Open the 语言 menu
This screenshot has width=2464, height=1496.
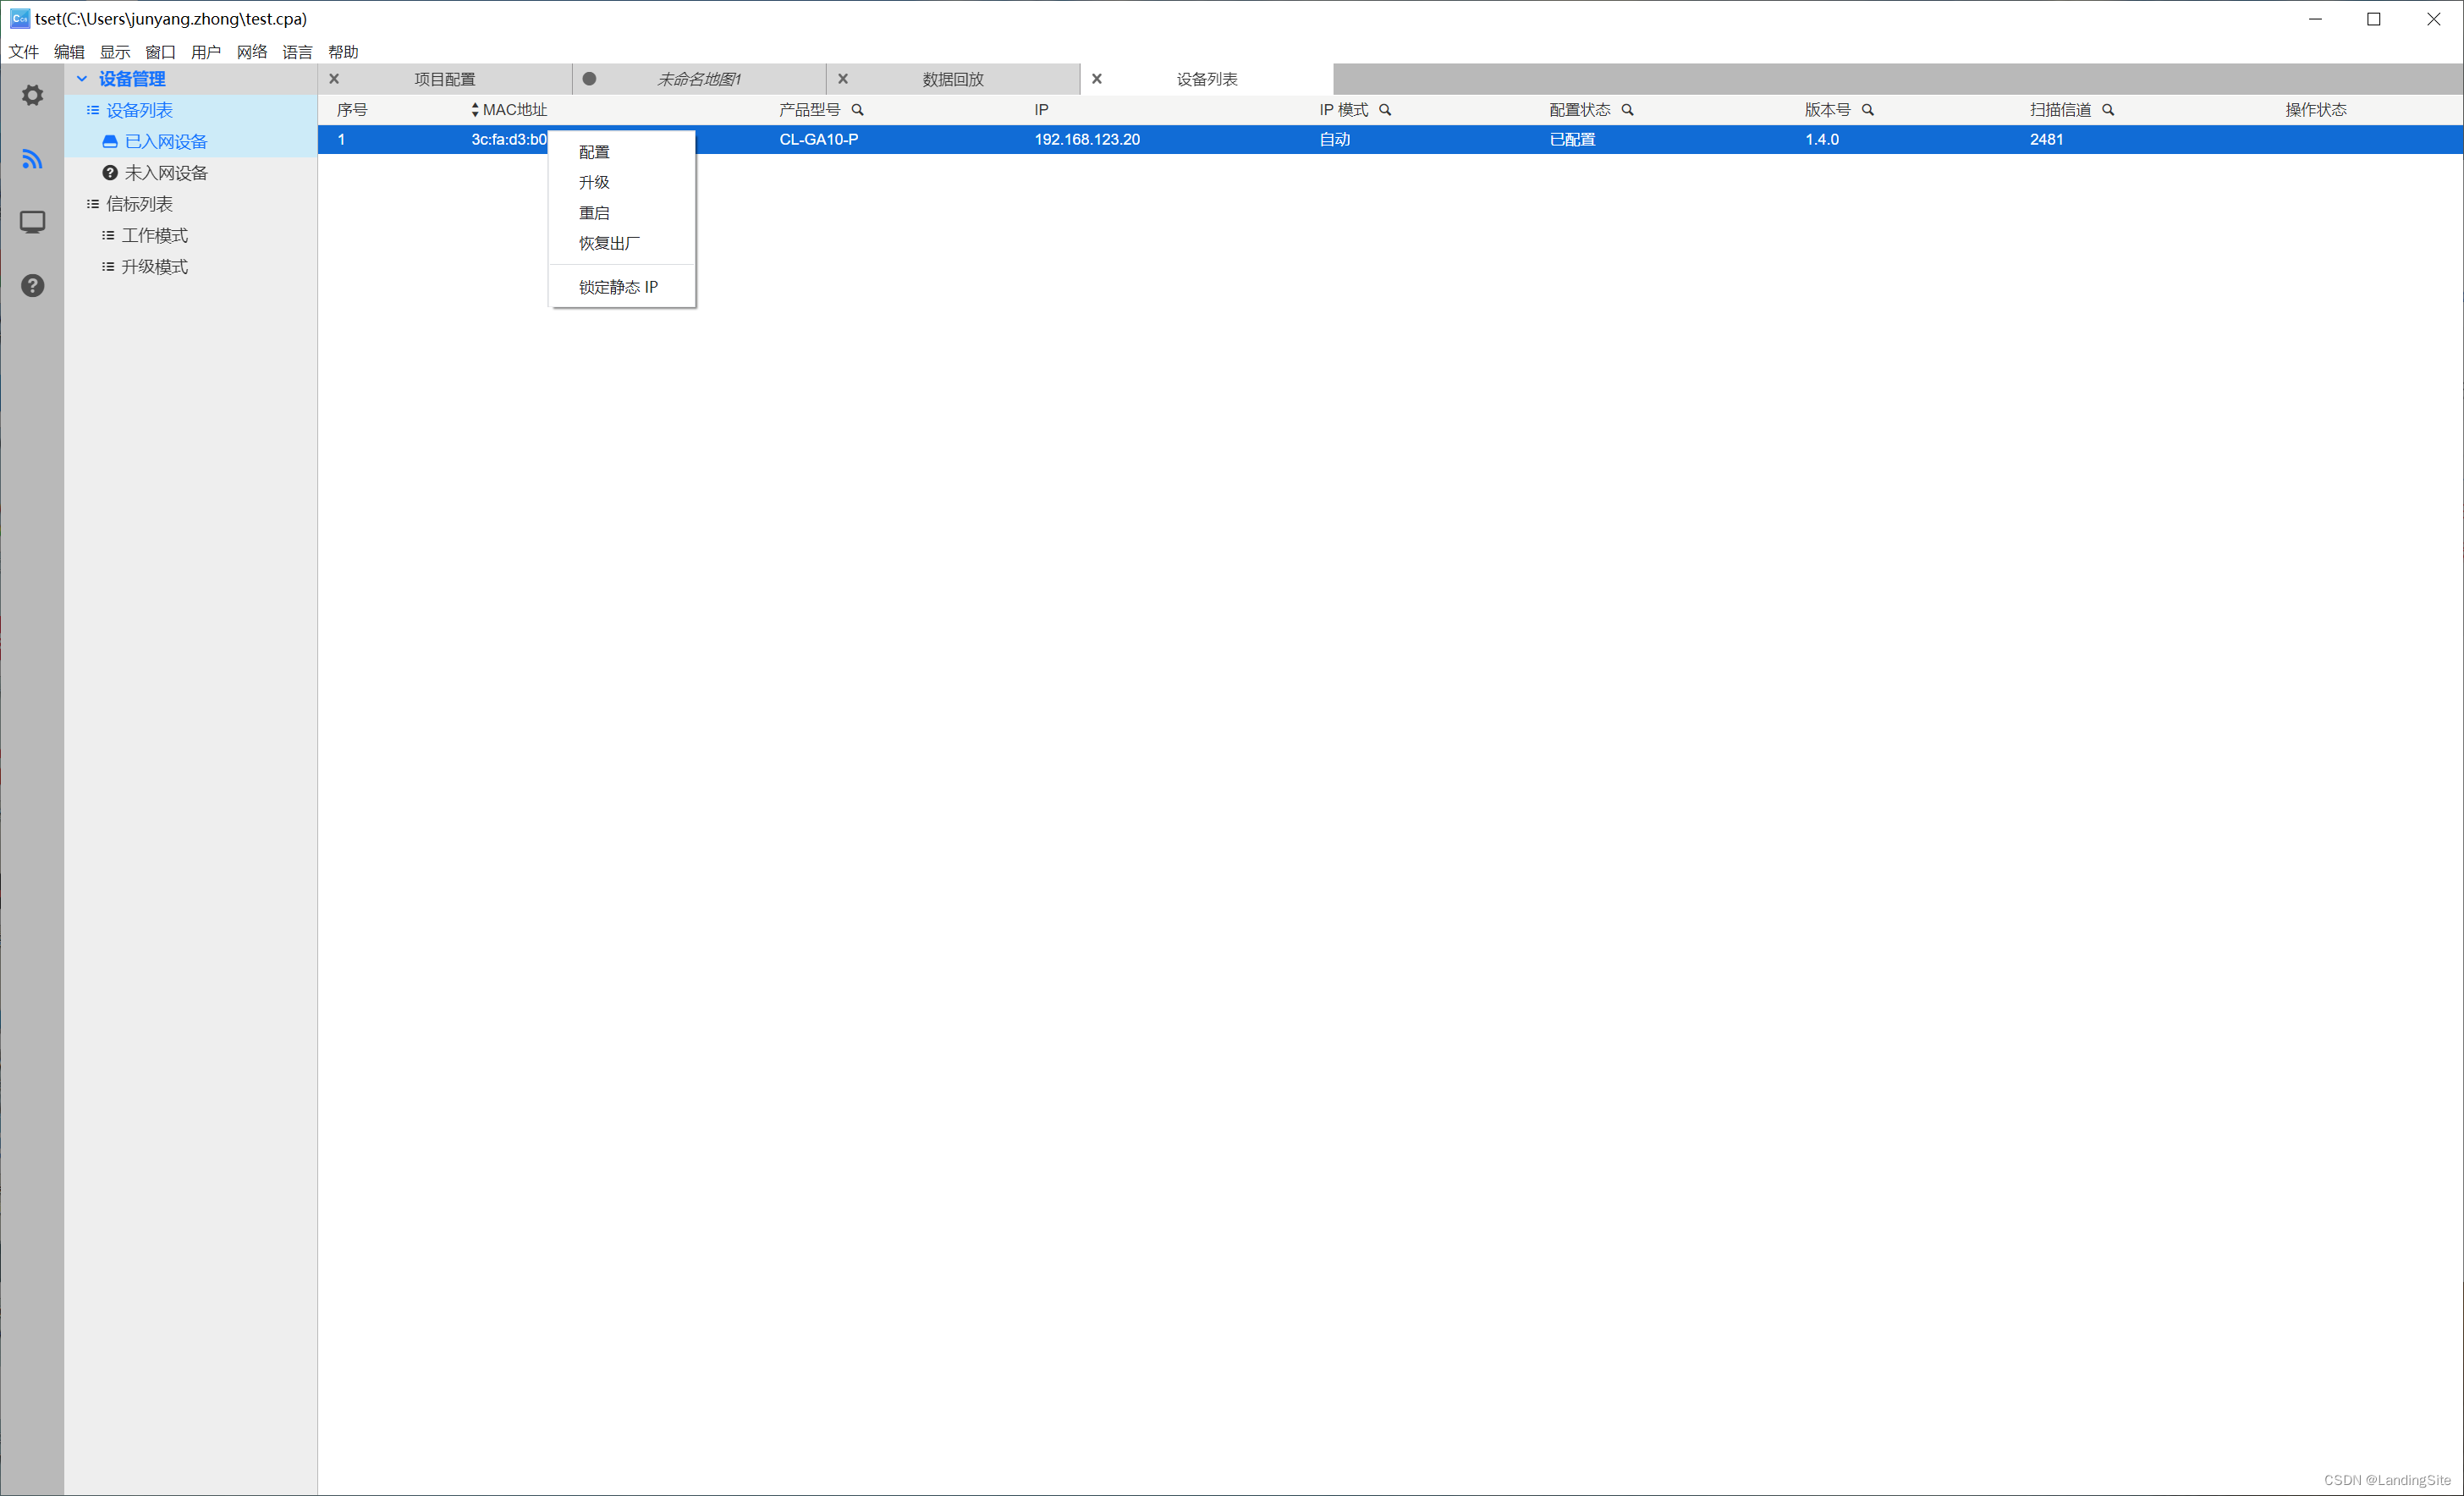(x=297, y=52)
